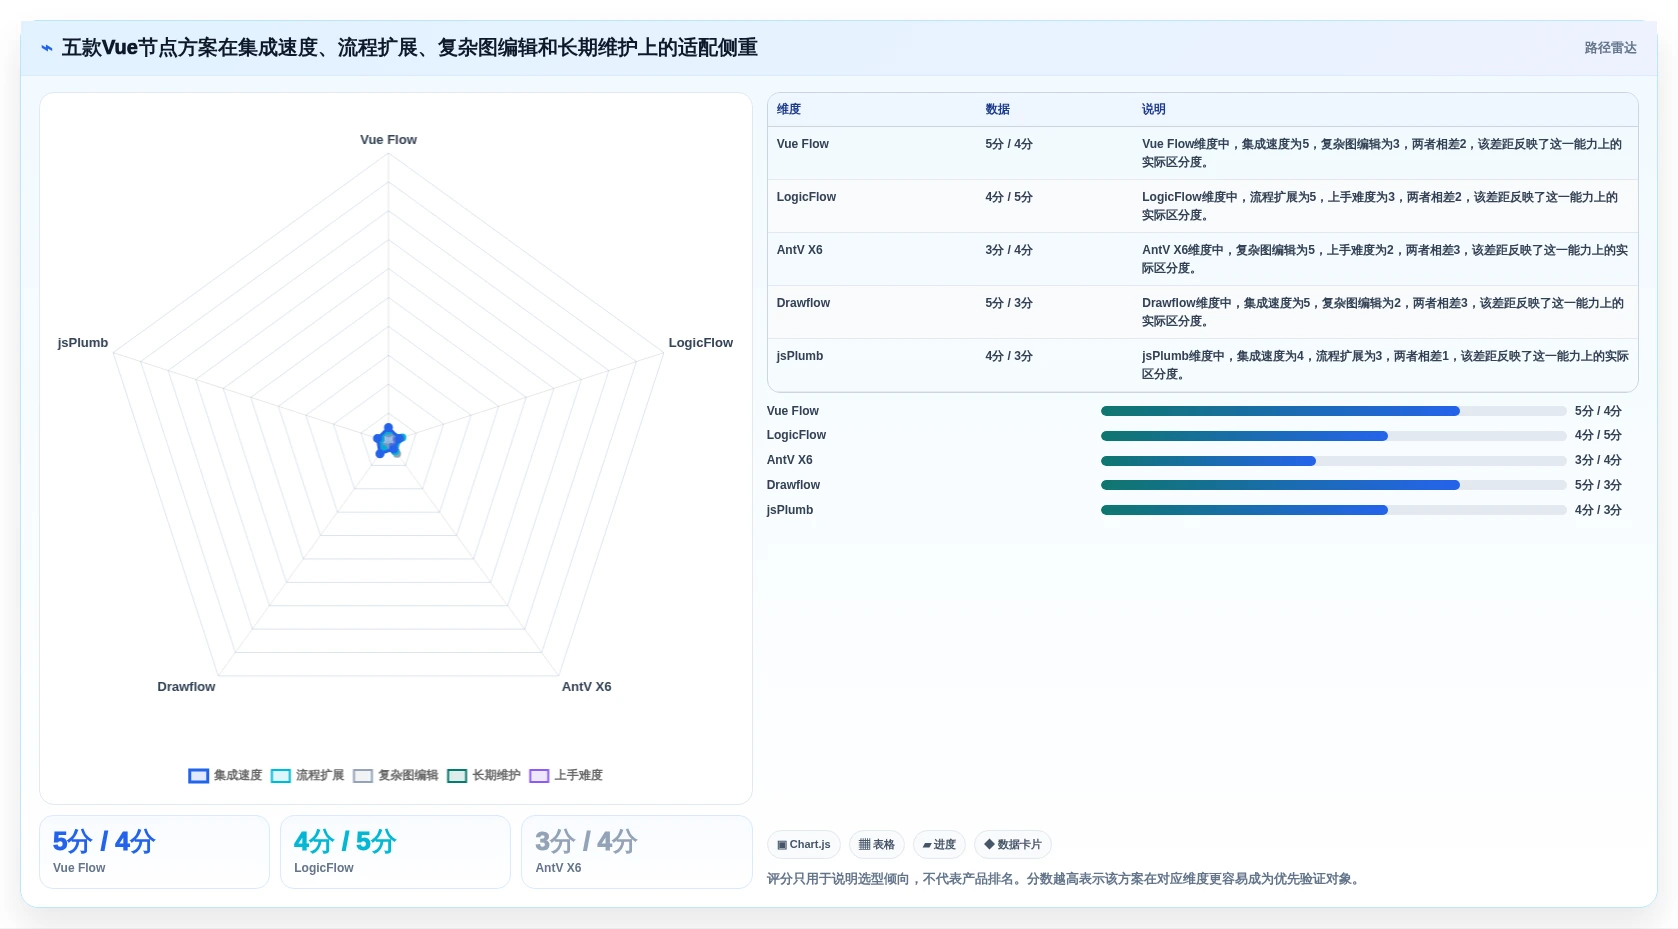Toggle the 集成速度 legend series
This screenshot has width=1678, height=929.
pyautogui.click(x=225, y=775)
